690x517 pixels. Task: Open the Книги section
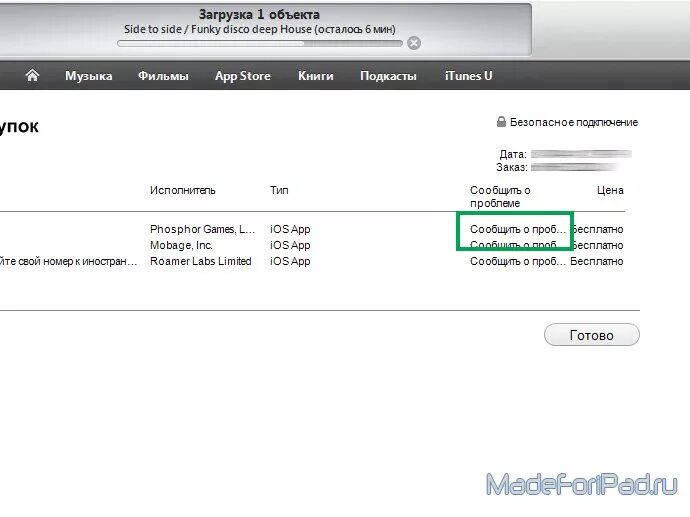click(x=316, y=76)
